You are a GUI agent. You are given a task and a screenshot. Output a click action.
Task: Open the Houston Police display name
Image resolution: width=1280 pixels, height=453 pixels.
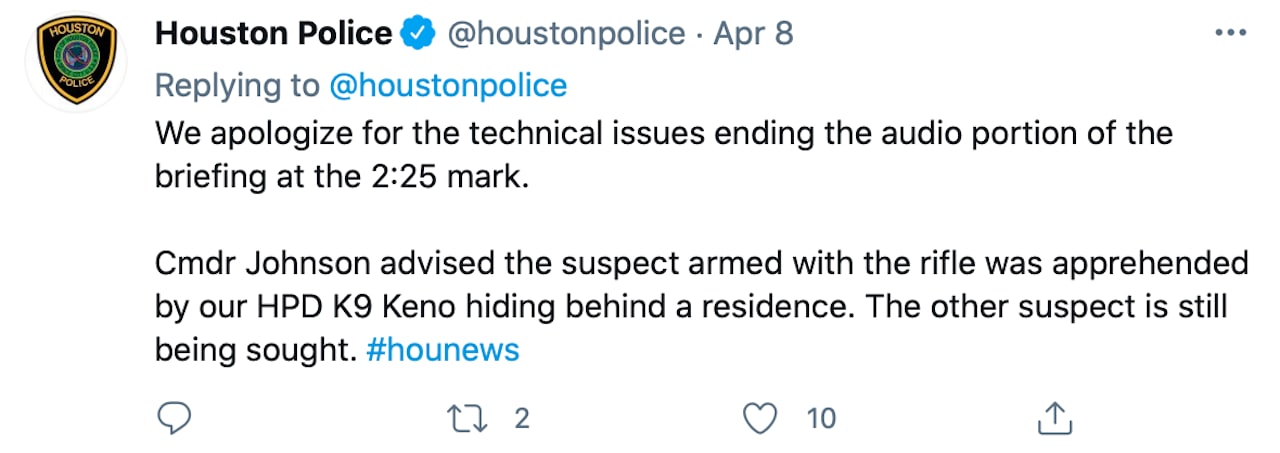pos(273,34)
